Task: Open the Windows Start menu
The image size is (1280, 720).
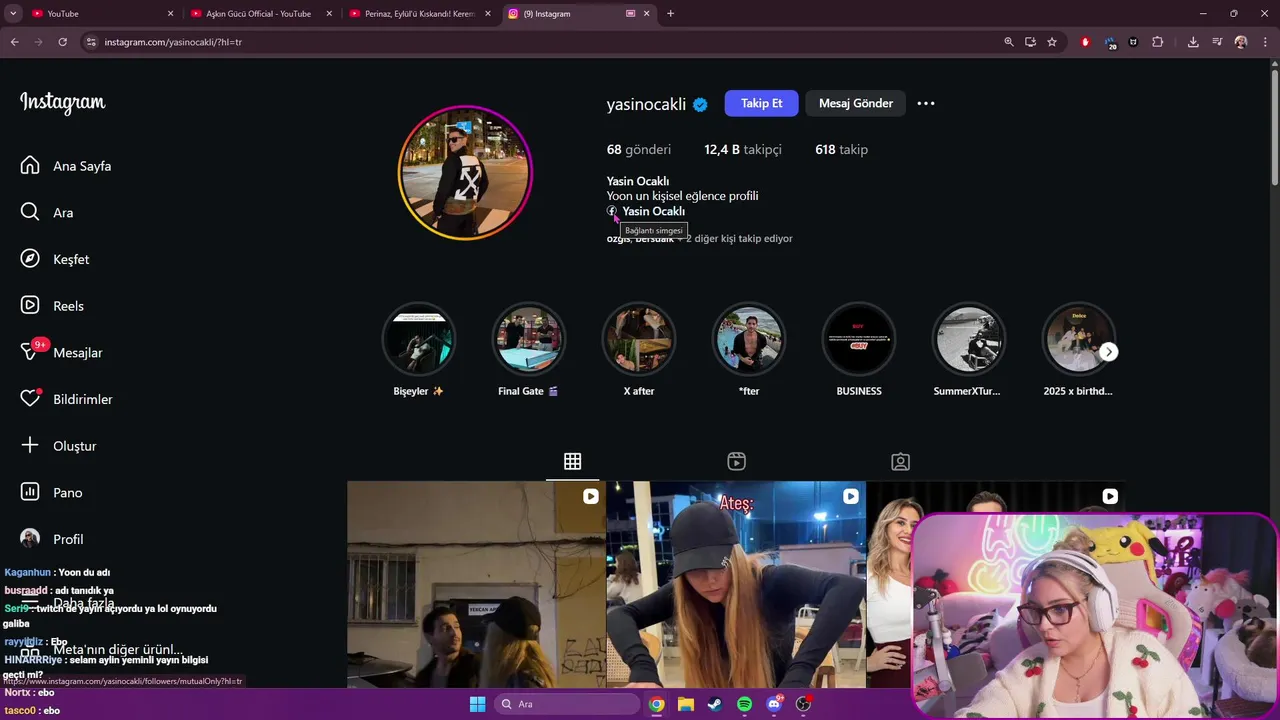Action: pyautogui.click(x=477, y=704)
